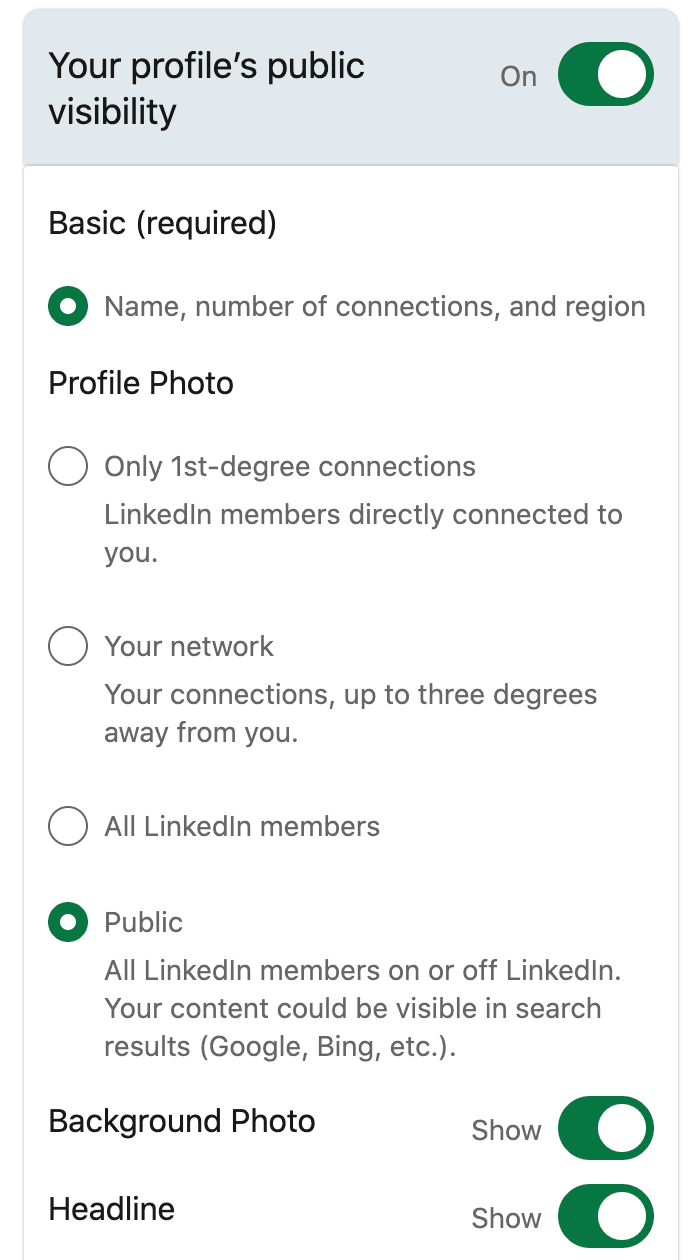698x1260 pixels.
Task: Click the "Headline" label
Action: [111, 1208]
